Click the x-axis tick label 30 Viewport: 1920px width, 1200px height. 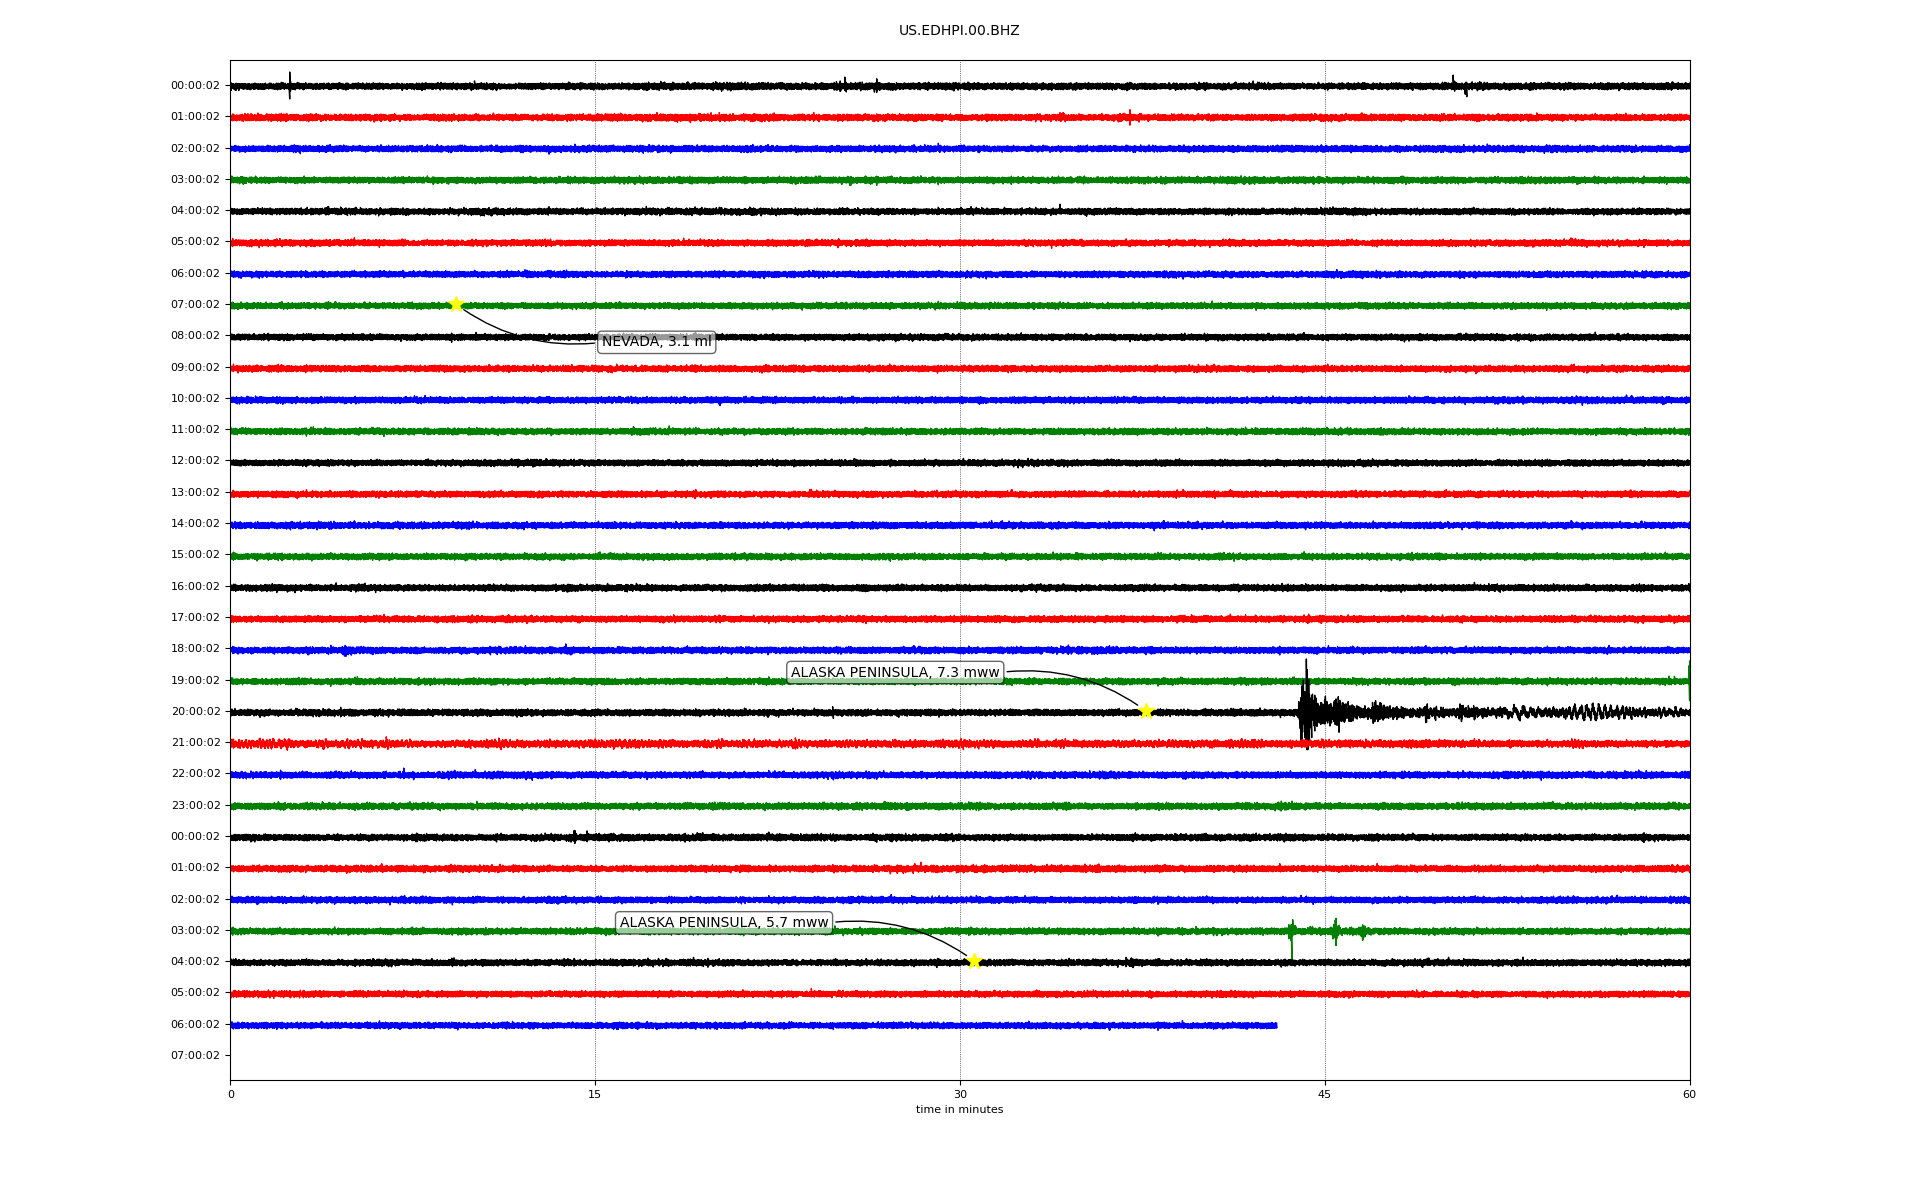click(x=960, y=1095)
